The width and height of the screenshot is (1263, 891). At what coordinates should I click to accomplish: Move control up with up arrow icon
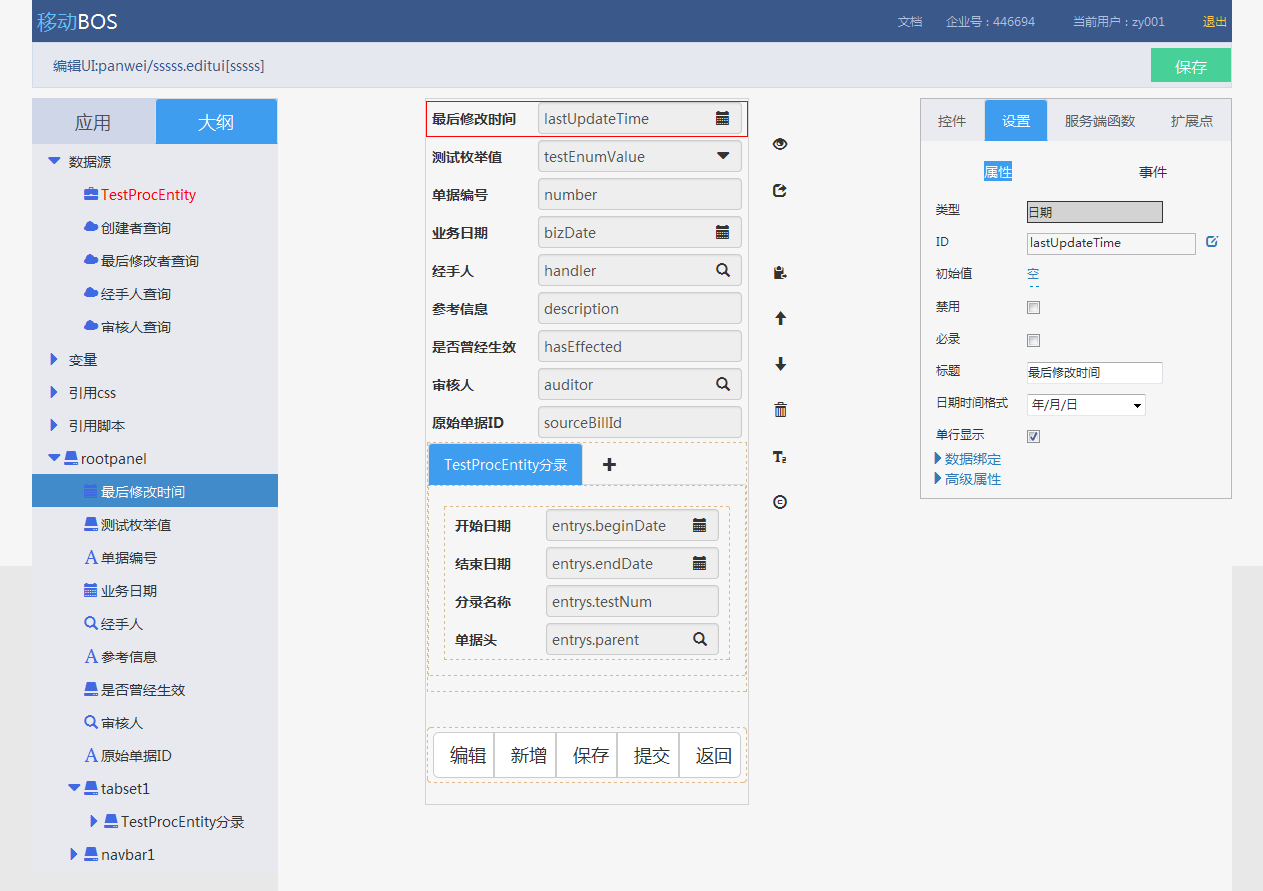781,318
